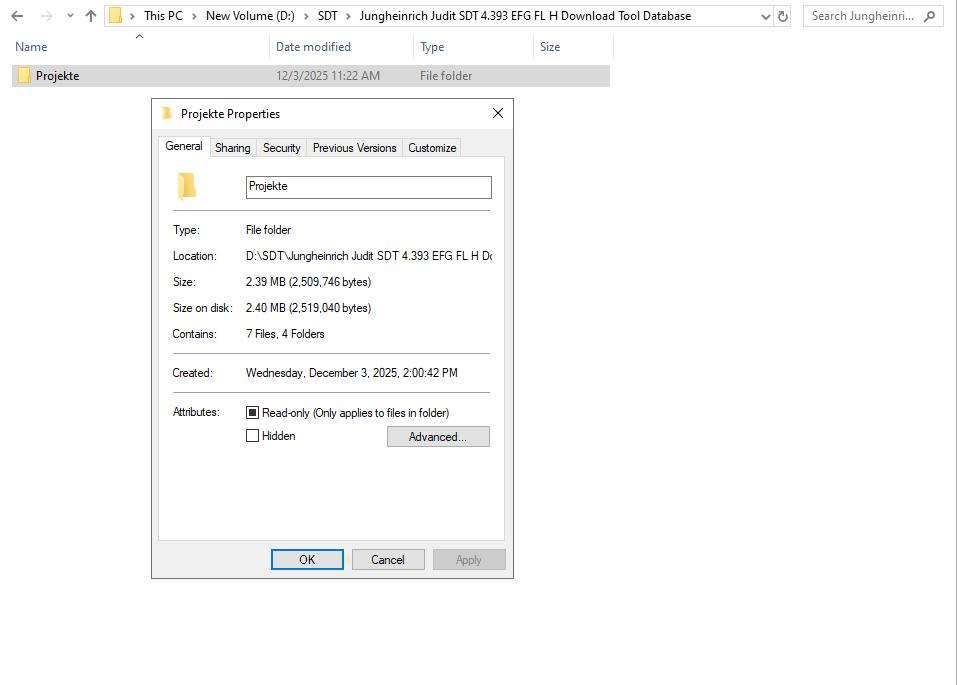Viewport: 957px width, 685px height.
Task: Click the folder icon in the address bar
Action: click(x=117, y=15)
